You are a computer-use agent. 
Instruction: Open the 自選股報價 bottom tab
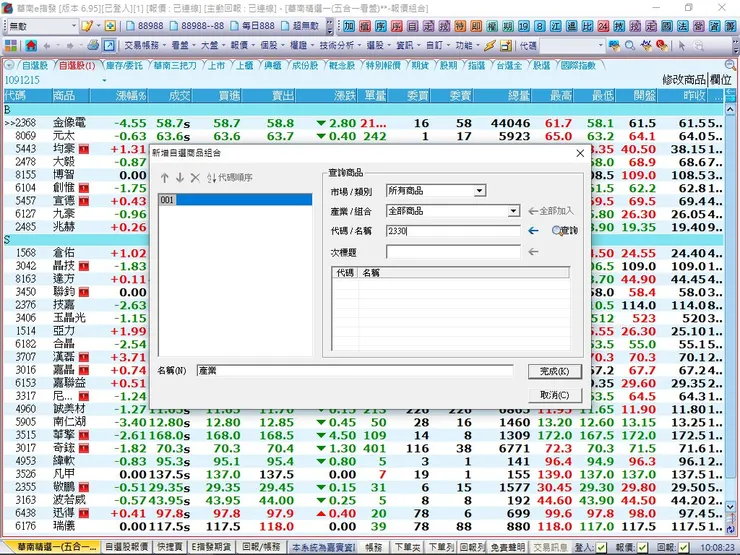coord(126,547)
